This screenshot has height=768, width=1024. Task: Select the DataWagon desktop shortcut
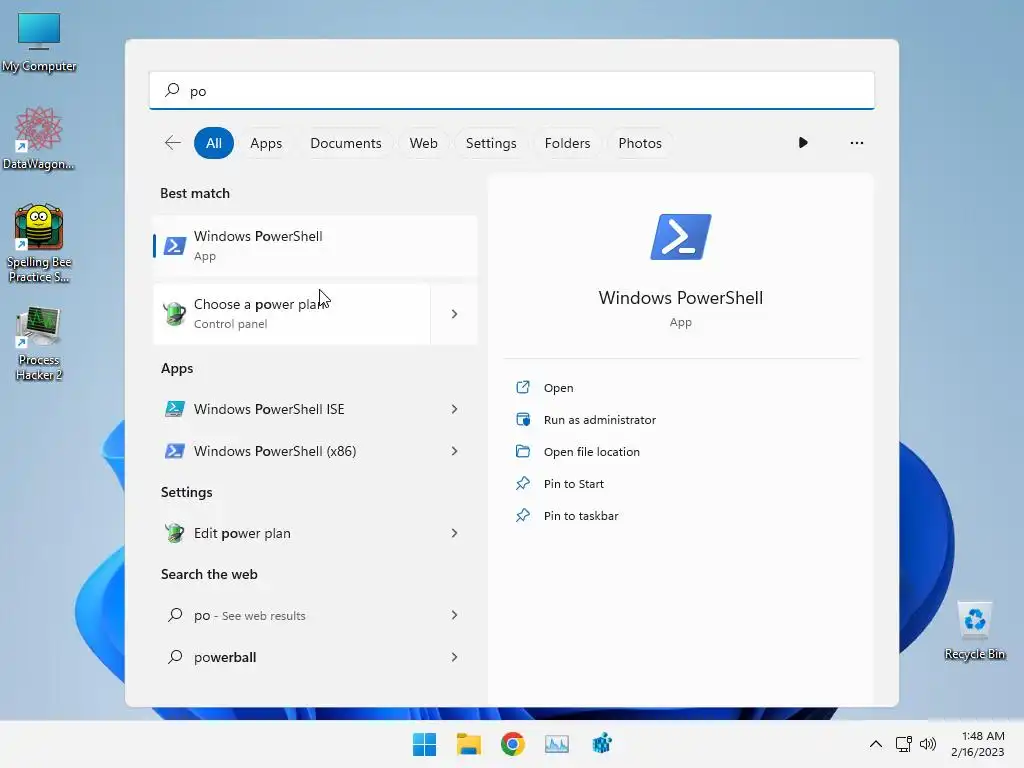pyautogui.click(x=39, y=138)
